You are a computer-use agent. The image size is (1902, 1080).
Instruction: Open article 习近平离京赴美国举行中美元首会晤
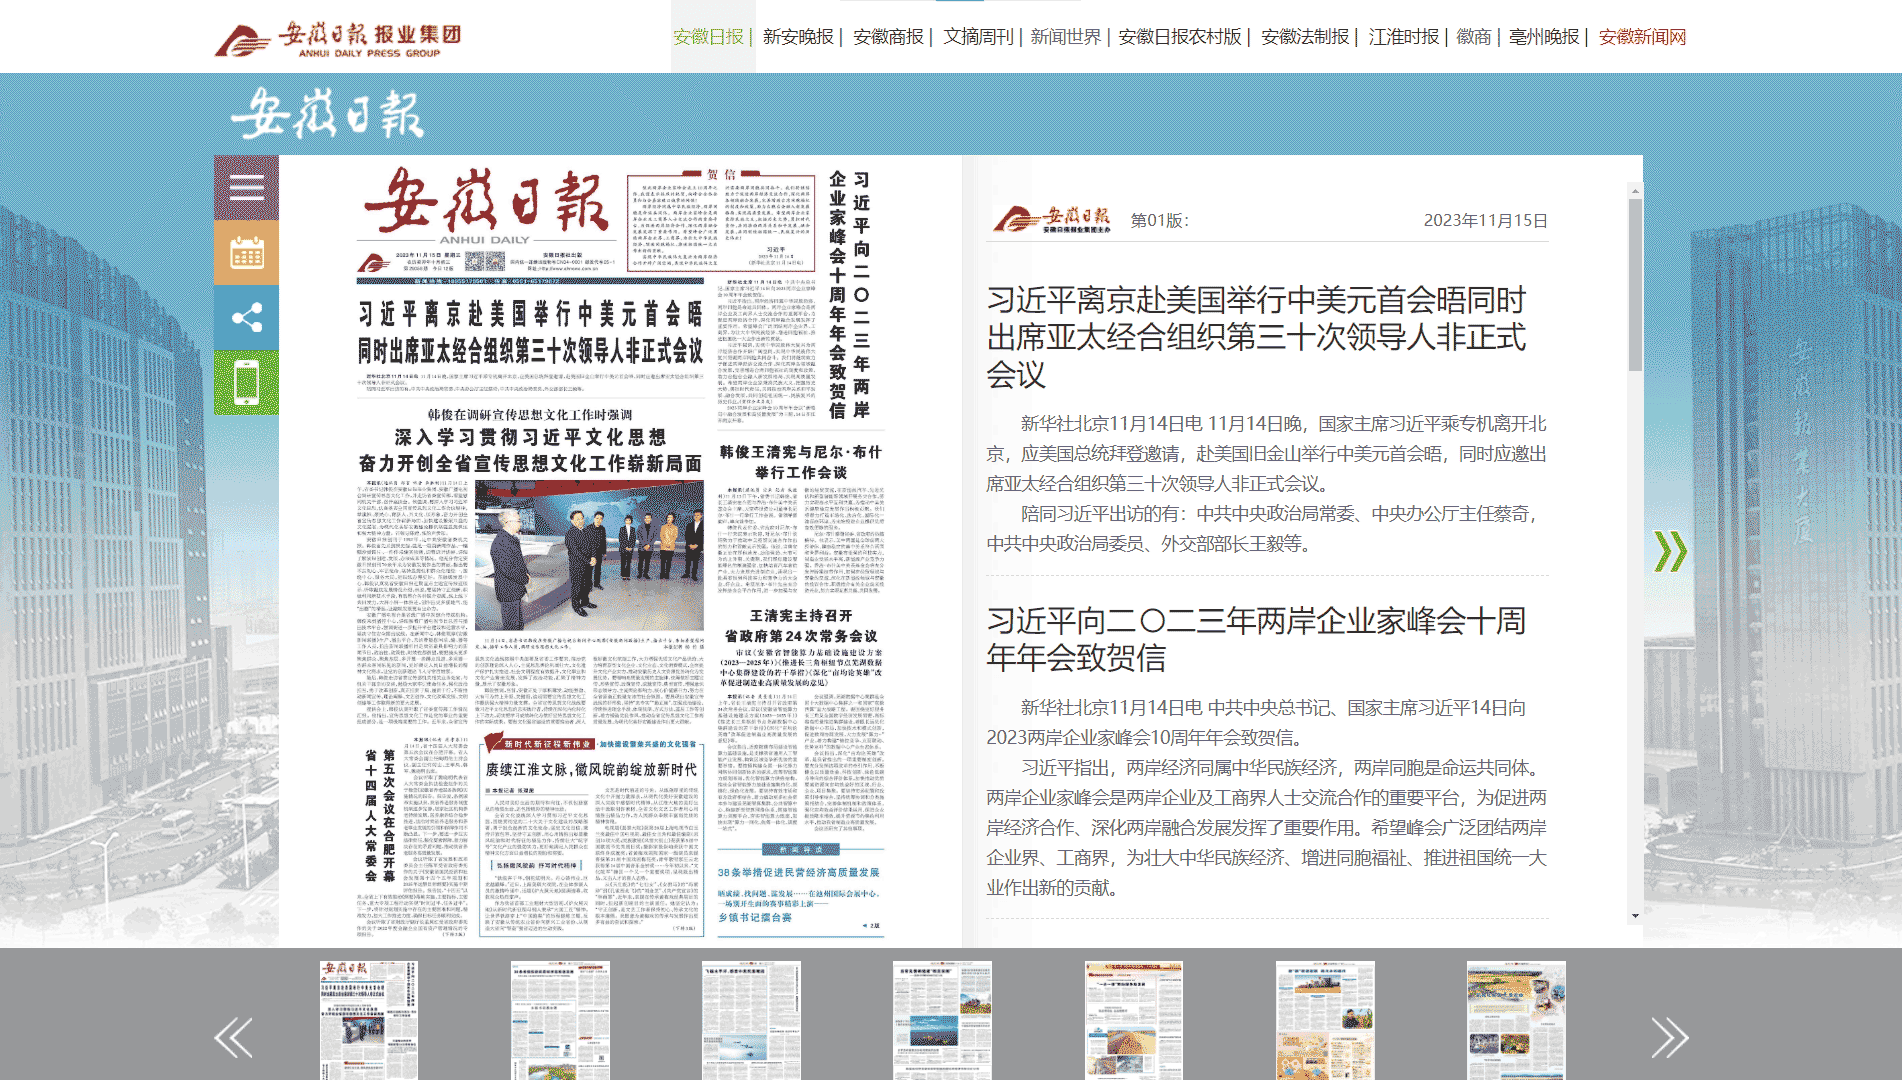1256,337
